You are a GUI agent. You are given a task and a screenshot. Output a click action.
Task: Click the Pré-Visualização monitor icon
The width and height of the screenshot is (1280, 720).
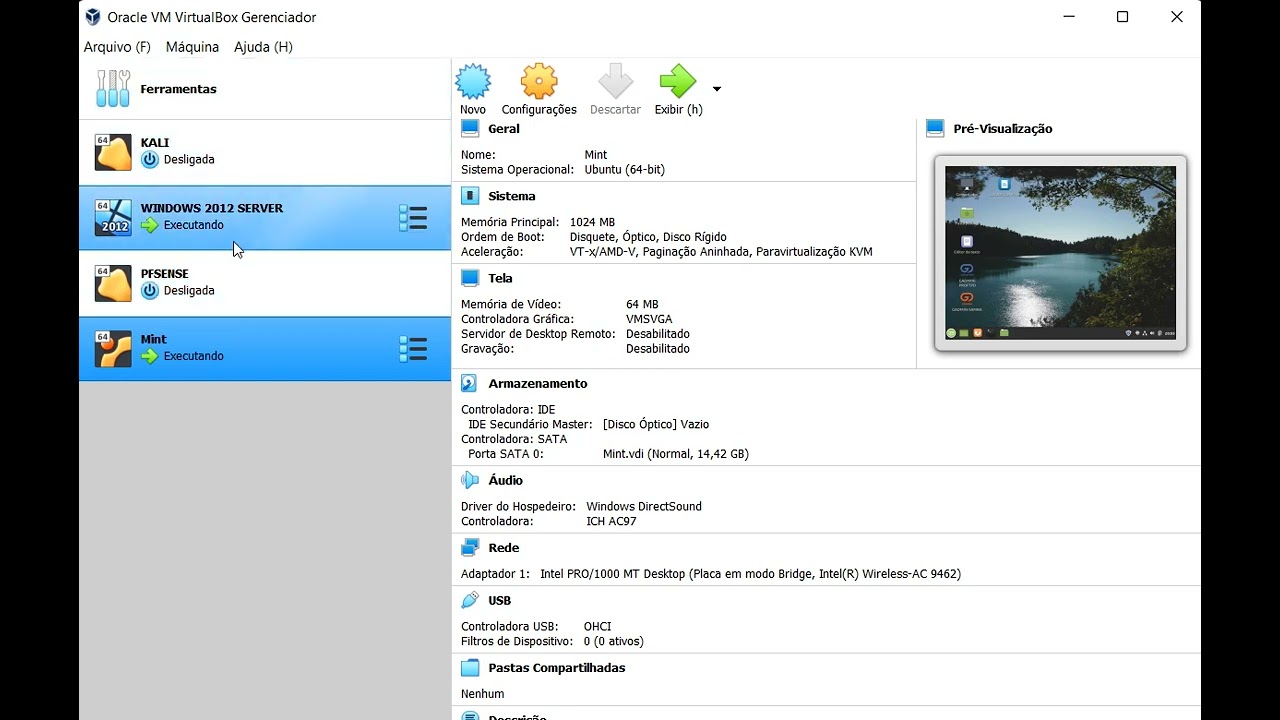(935, 128)
